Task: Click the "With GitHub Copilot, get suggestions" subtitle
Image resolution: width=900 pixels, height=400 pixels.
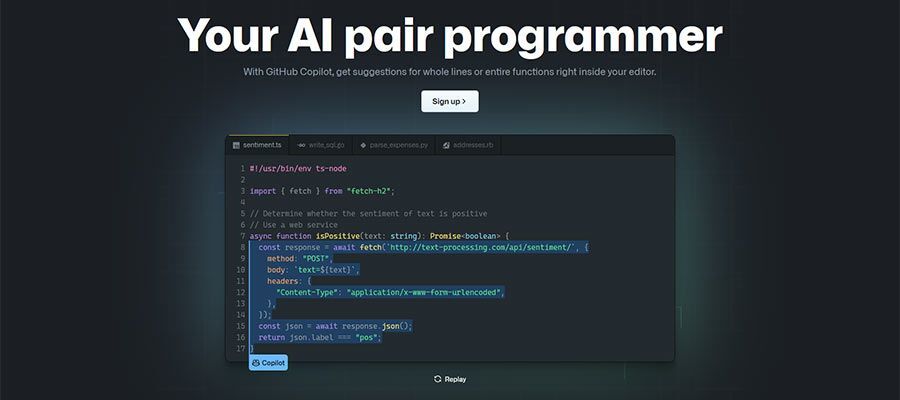Action: click(449, 72)
